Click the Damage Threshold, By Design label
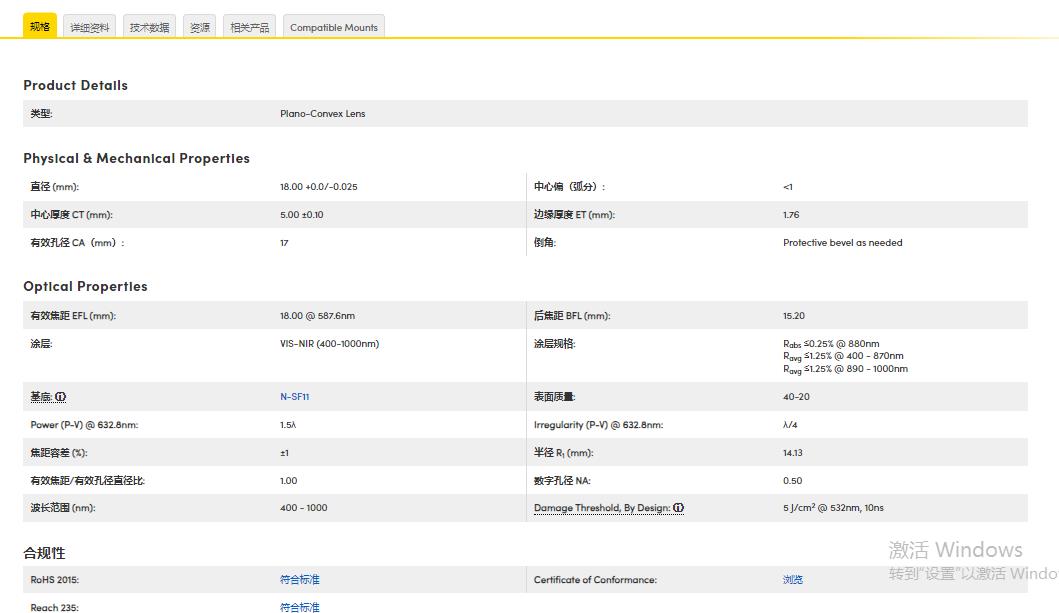The image size is (1059, 613). pos(601,508)
